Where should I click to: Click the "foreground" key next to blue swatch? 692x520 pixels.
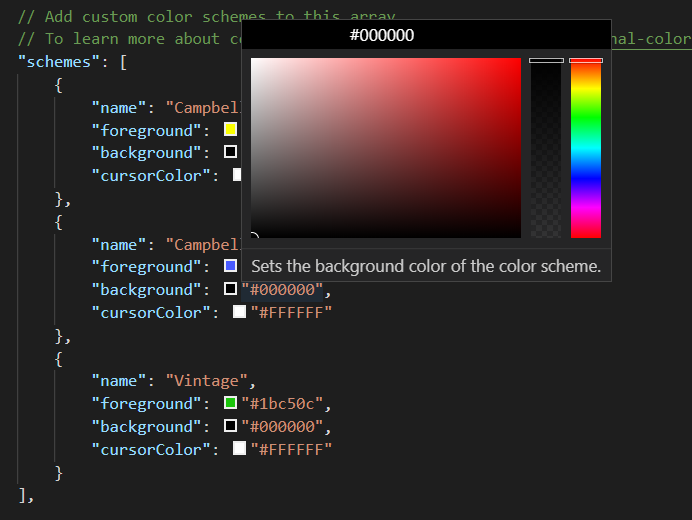tap(147, 267)
